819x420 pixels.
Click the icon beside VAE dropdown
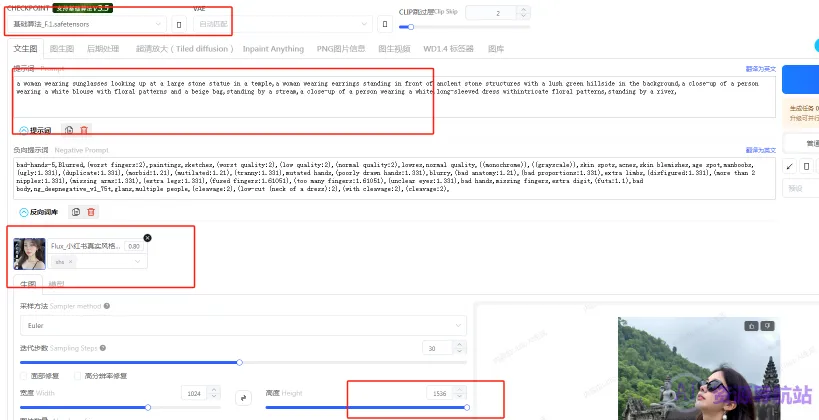[x=386, y=23]
